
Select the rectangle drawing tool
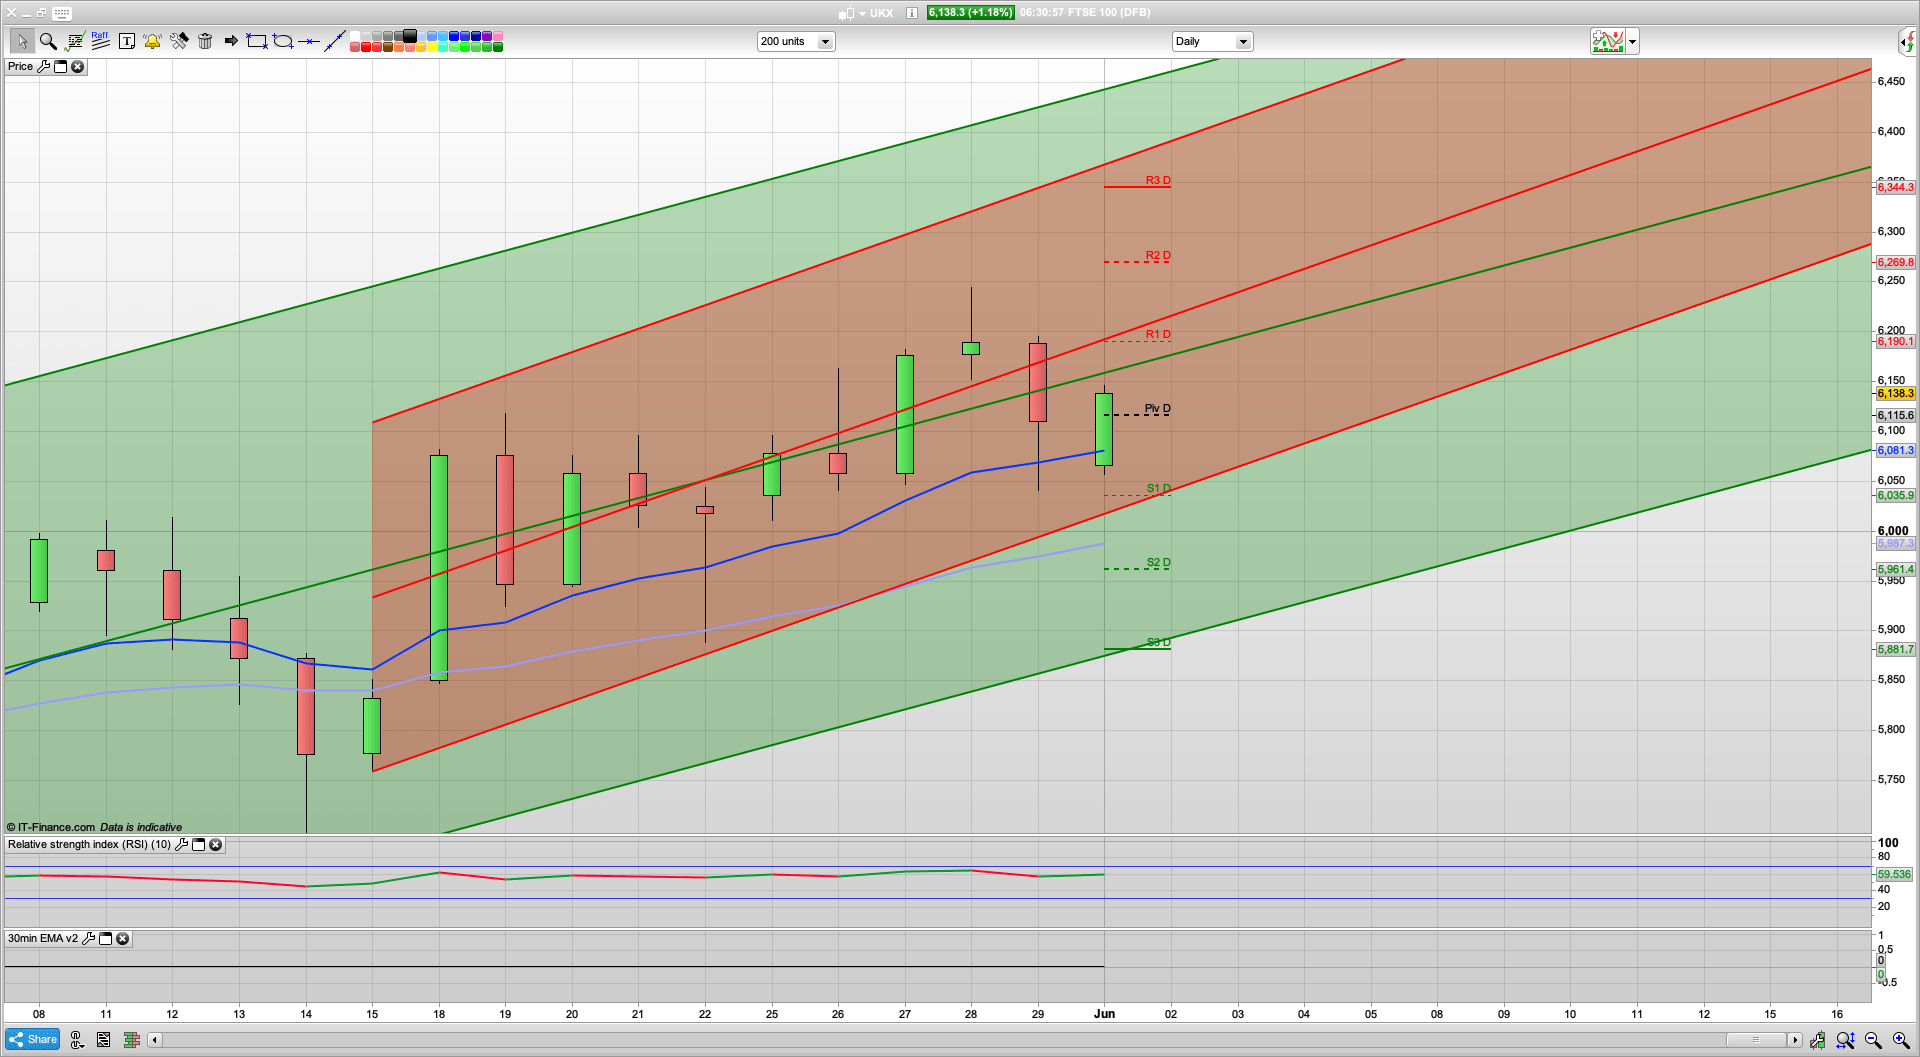pos(255,40)
